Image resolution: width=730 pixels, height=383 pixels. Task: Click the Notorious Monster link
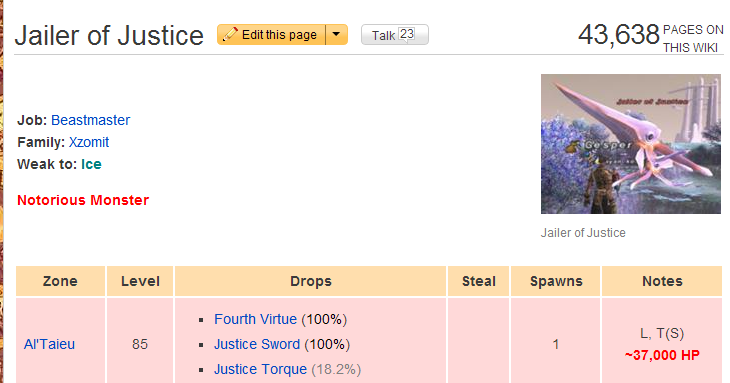(x=83, y=200)
